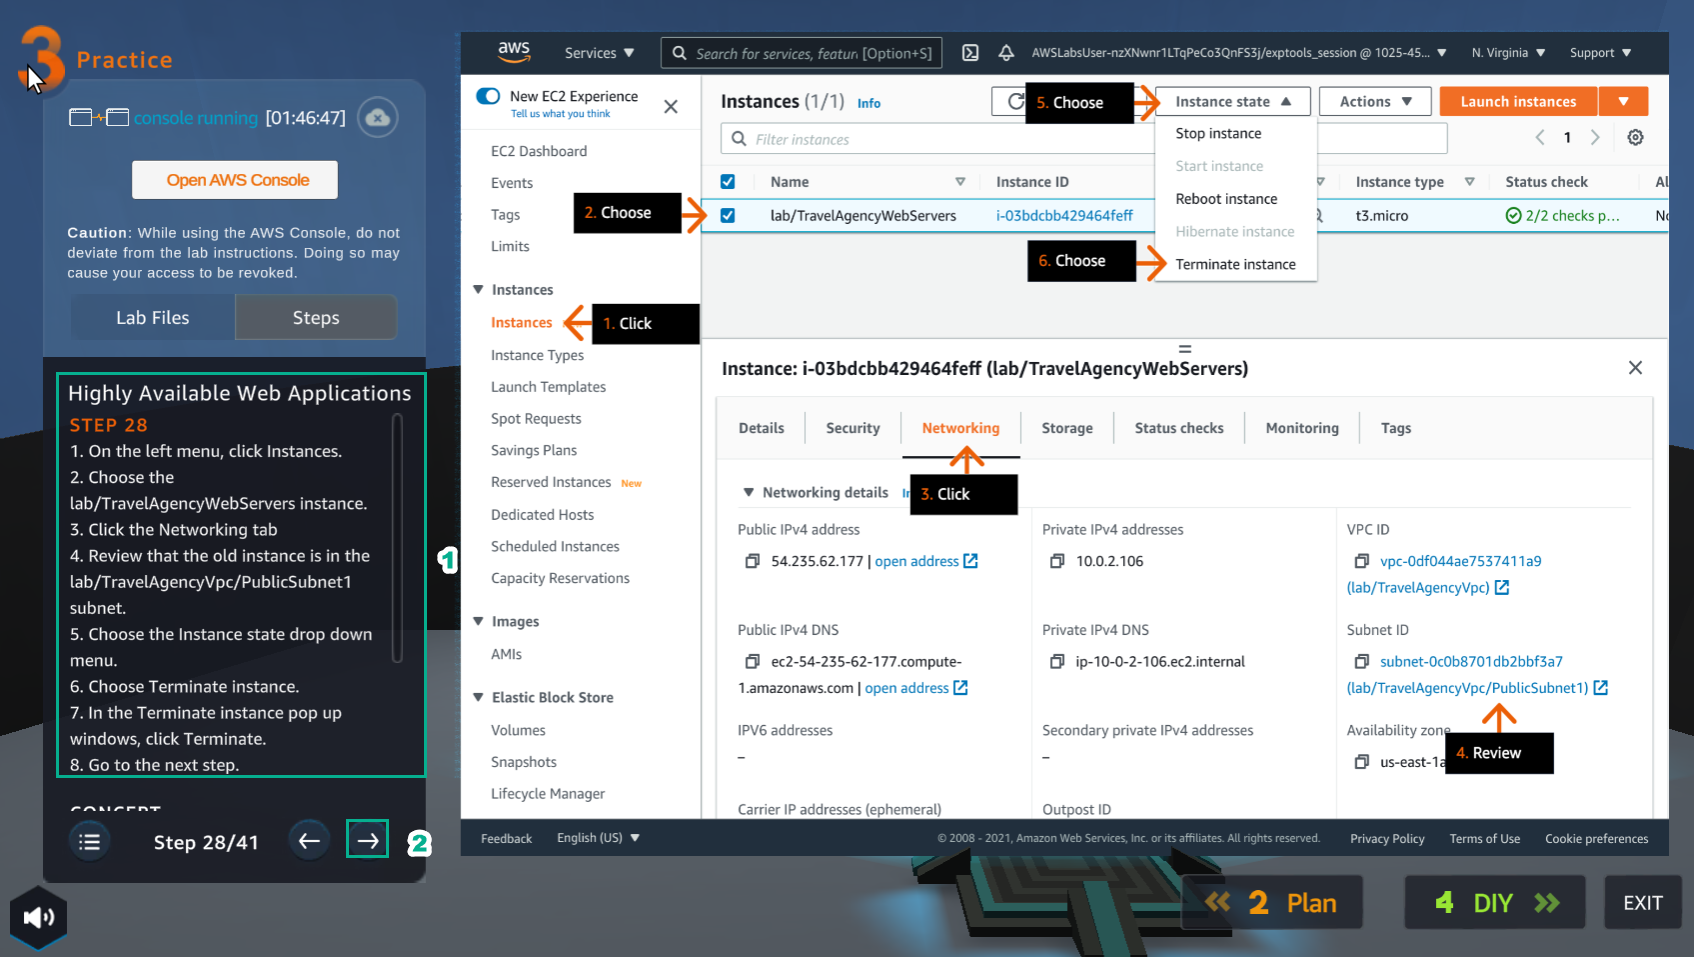Click the Open AWS Console button
Viewport: 1694px width, 957px height.
point(235,180)
